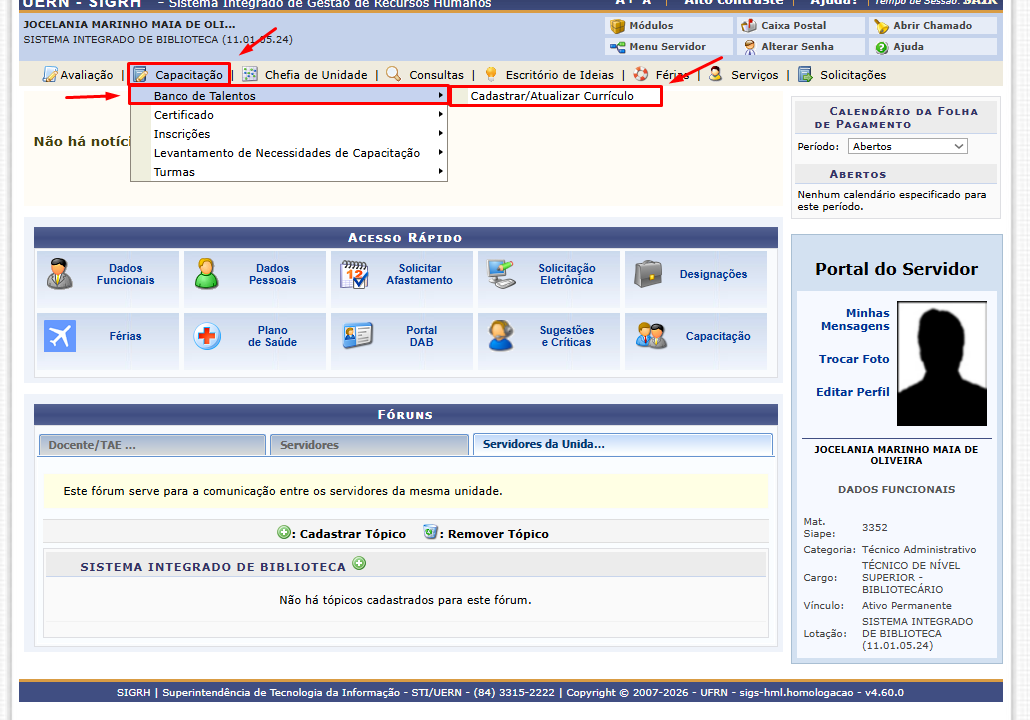Click the Sugestões e Críticas headset icon
The height and width of the screenshot is (720, 1030).
(501, 336)
